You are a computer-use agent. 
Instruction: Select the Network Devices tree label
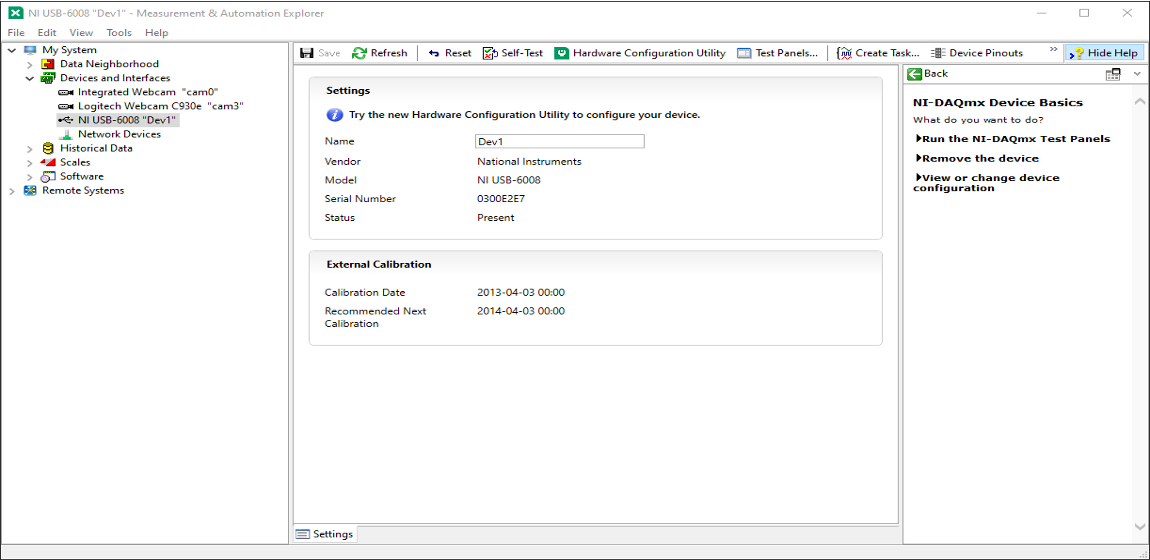pyautogui.click(x=120, y=134)
